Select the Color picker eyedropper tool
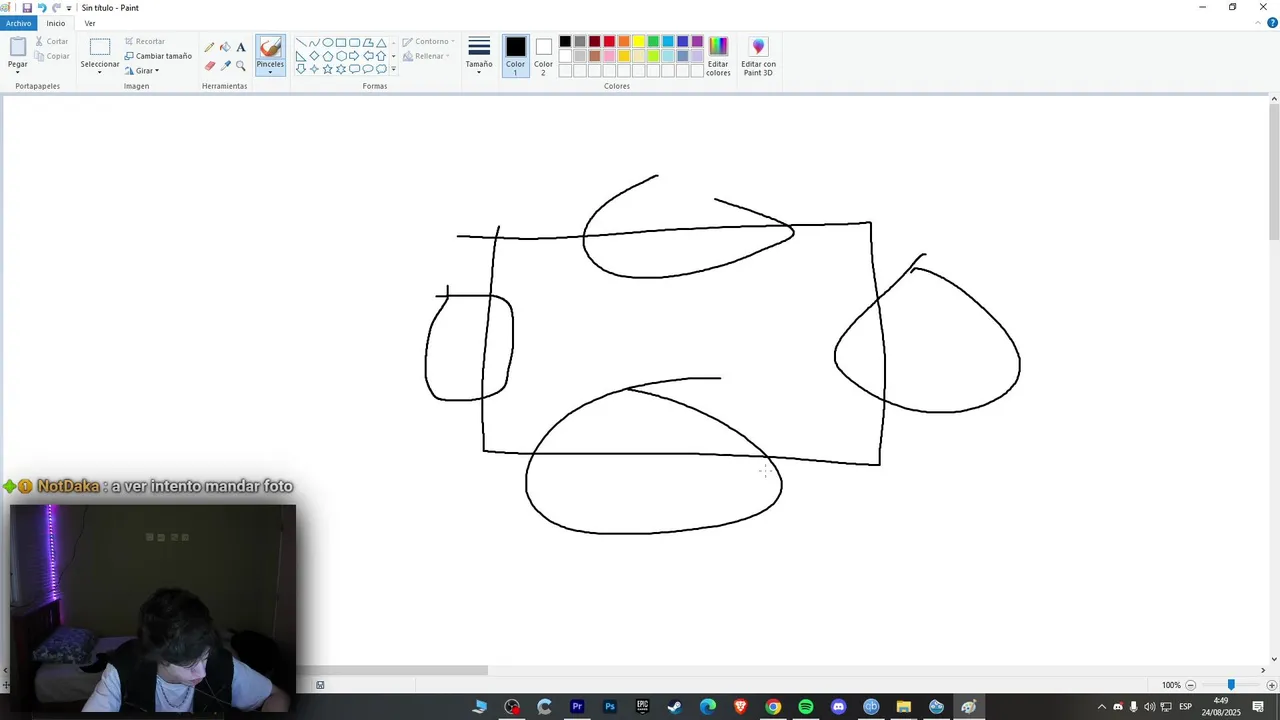Screen dimensions: 1280x720 pyautogui.click(x=225, y=66)
